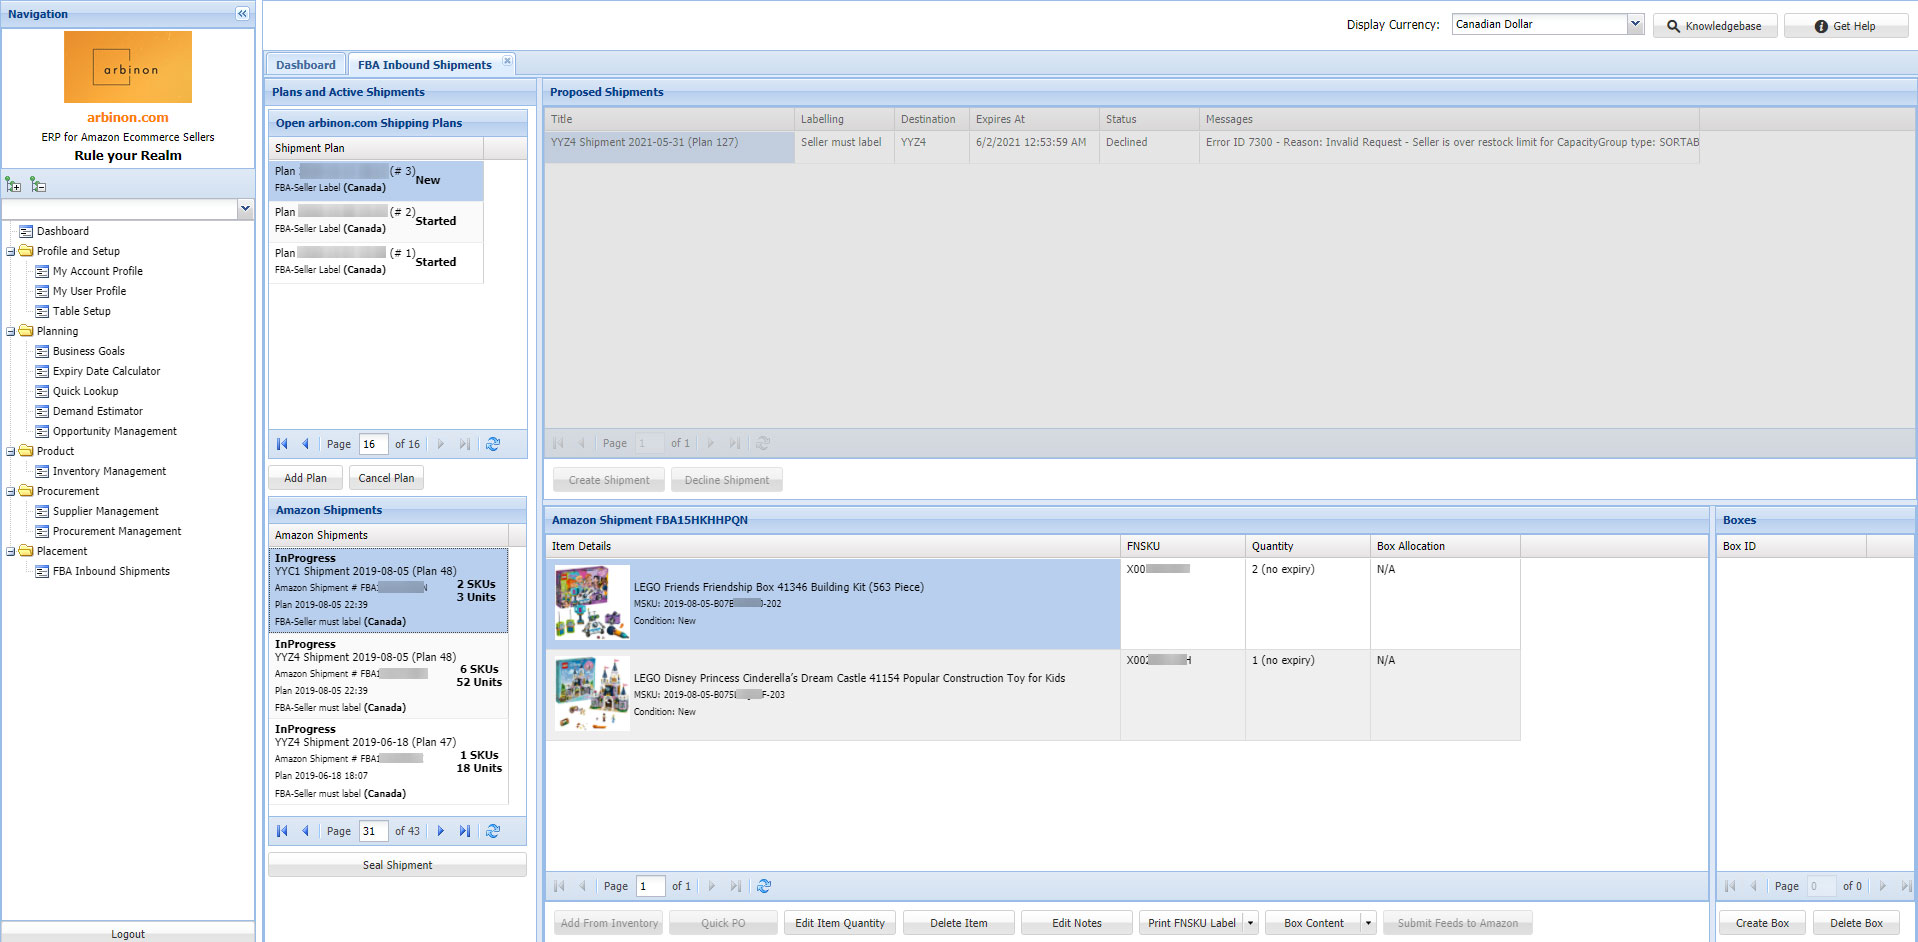
Task: Collapse the Product folder
Action: tap(10, 451)
